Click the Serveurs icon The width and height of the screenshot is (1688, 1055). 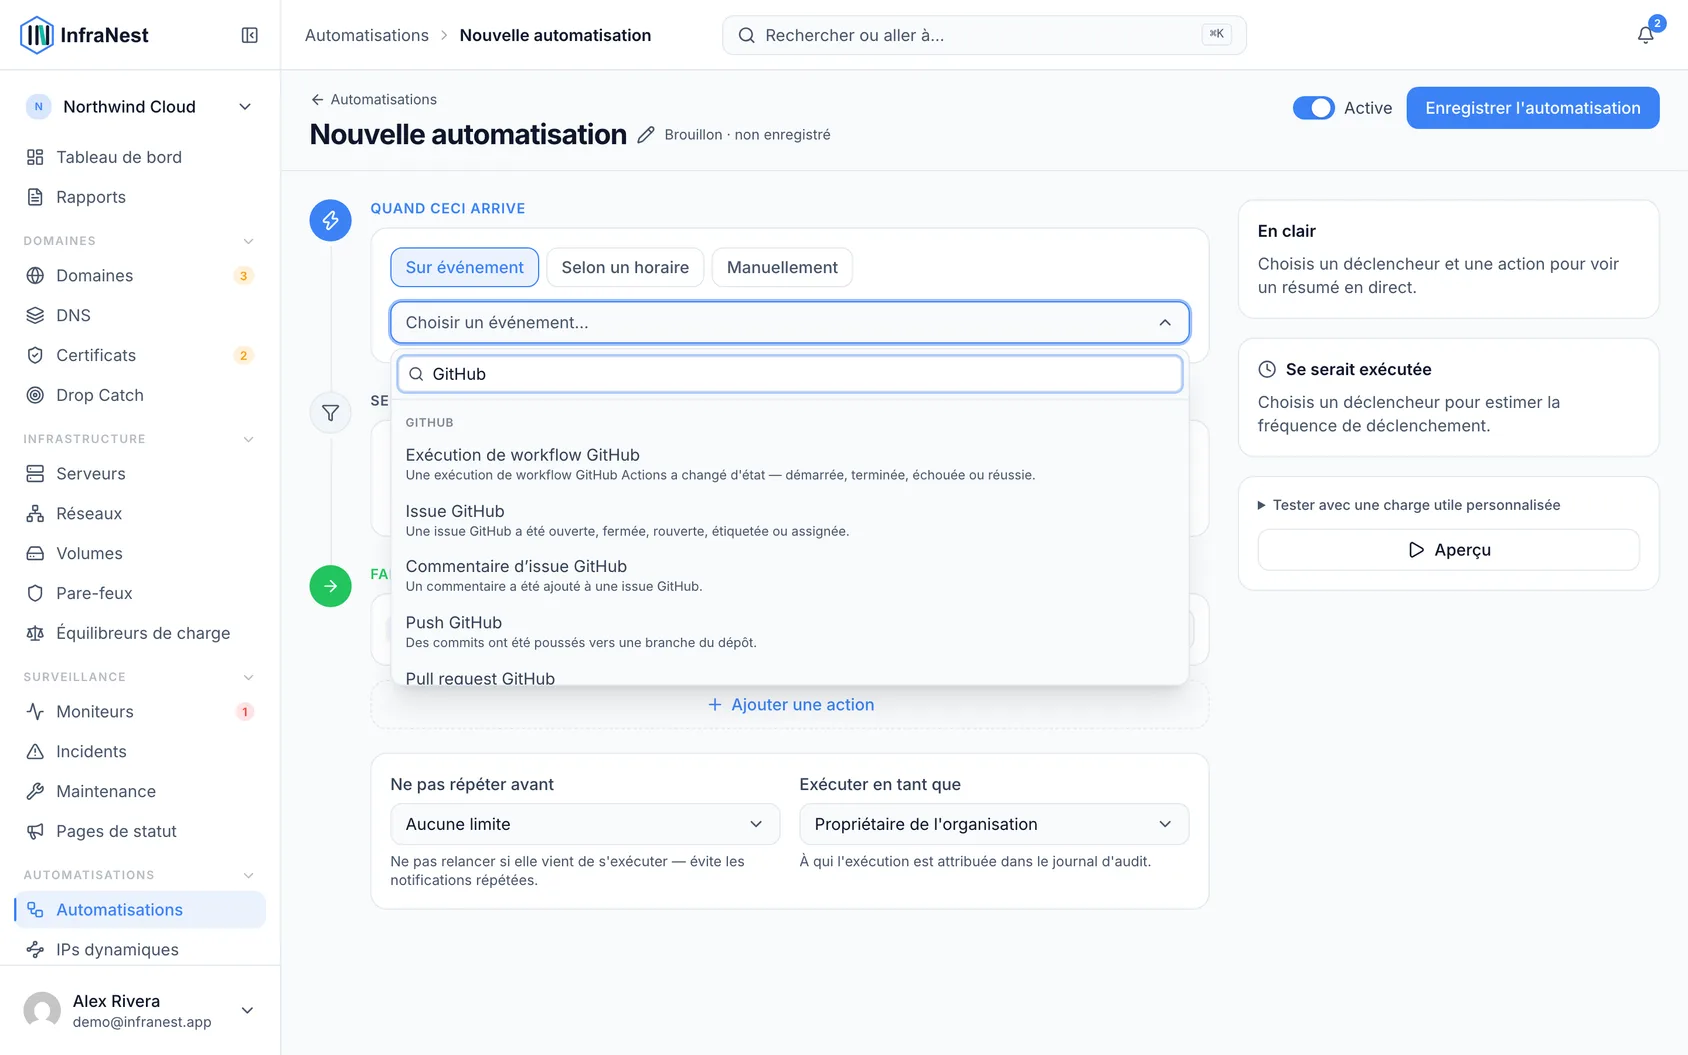pos(35,473)
